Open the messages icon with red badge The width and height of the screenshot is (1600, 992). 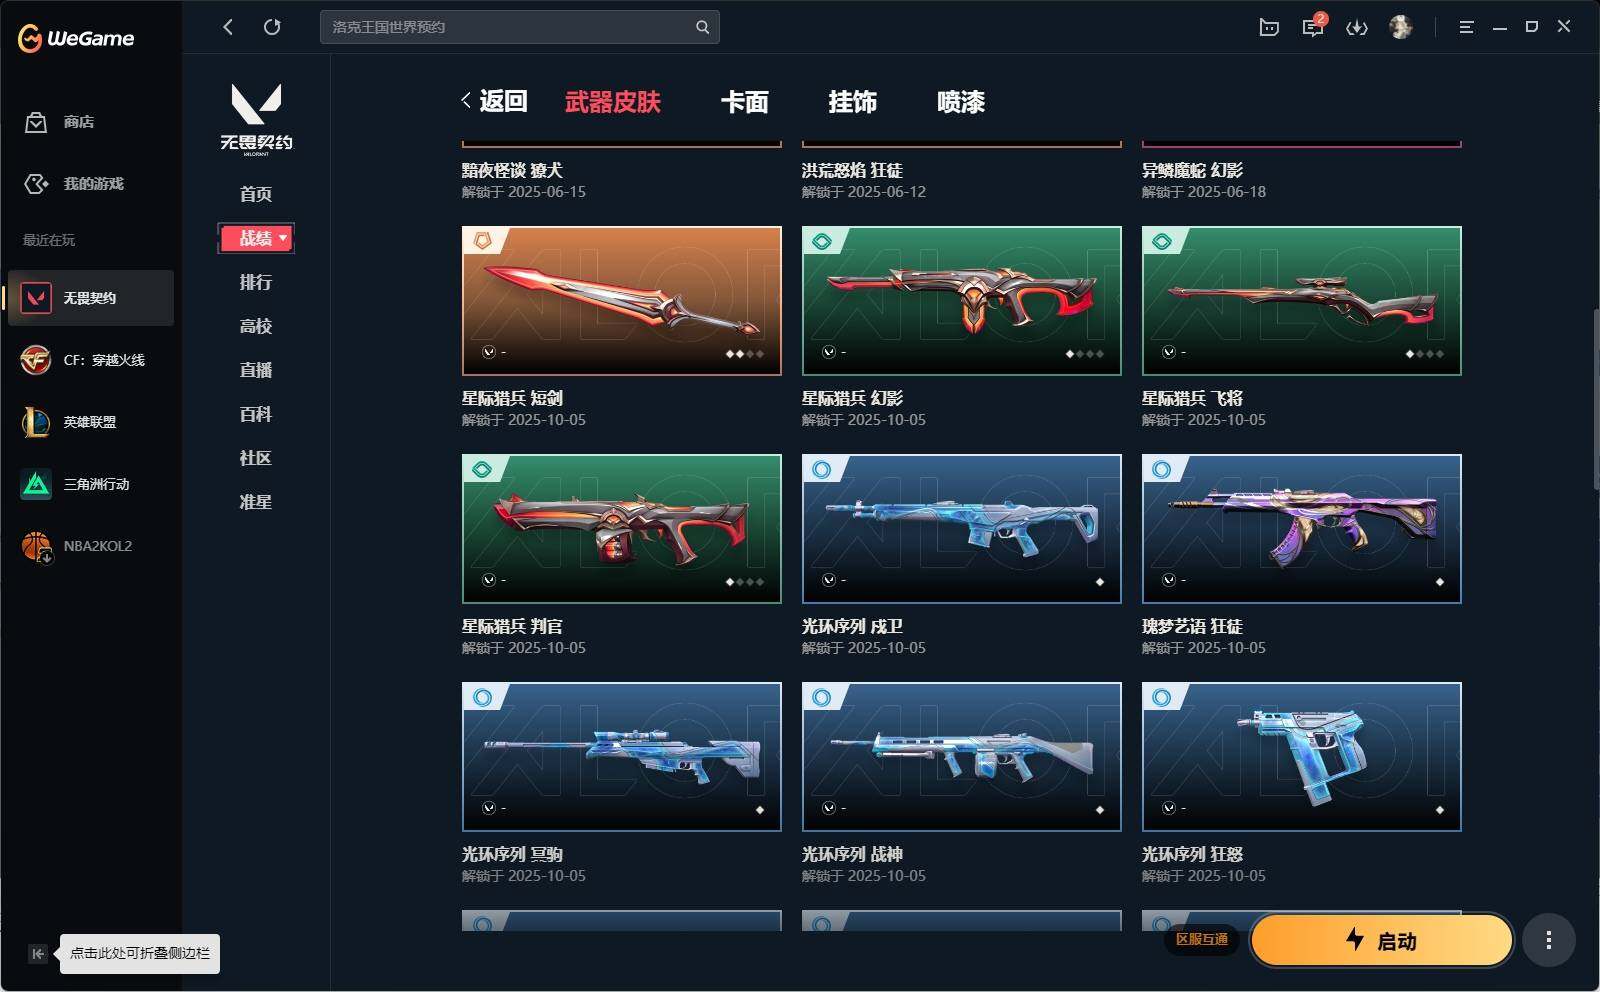[x=1313, y=27]
